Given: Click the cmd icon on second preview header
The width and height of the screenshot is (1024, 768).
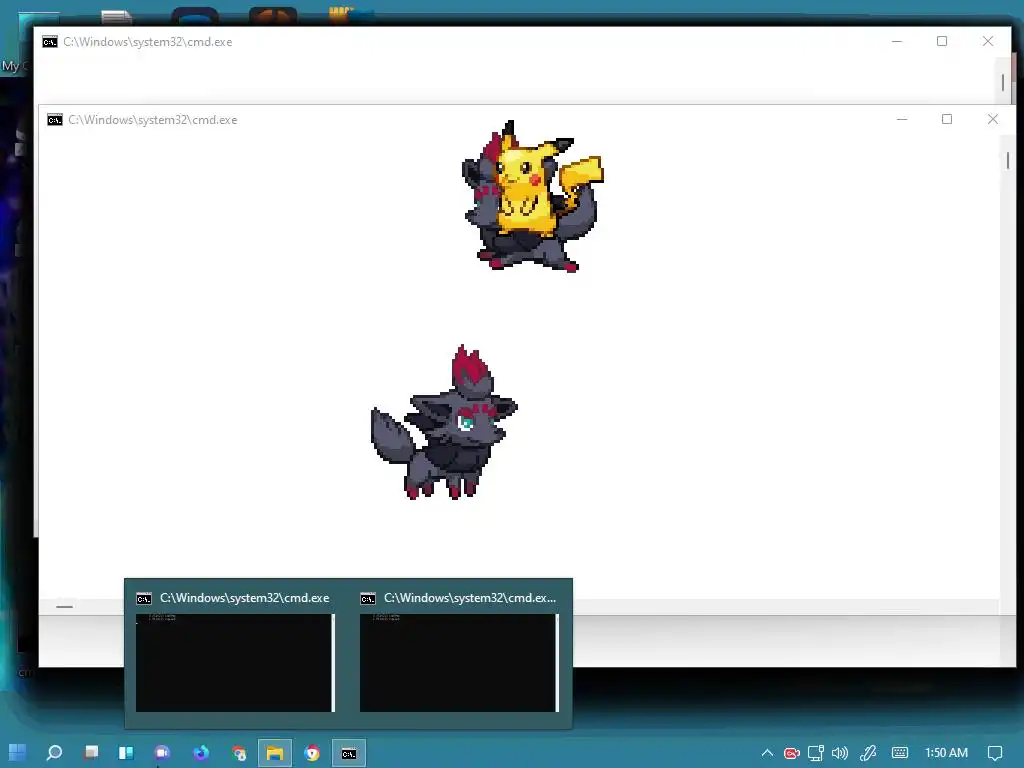Looking at the screenshot, I should point(368,599).
